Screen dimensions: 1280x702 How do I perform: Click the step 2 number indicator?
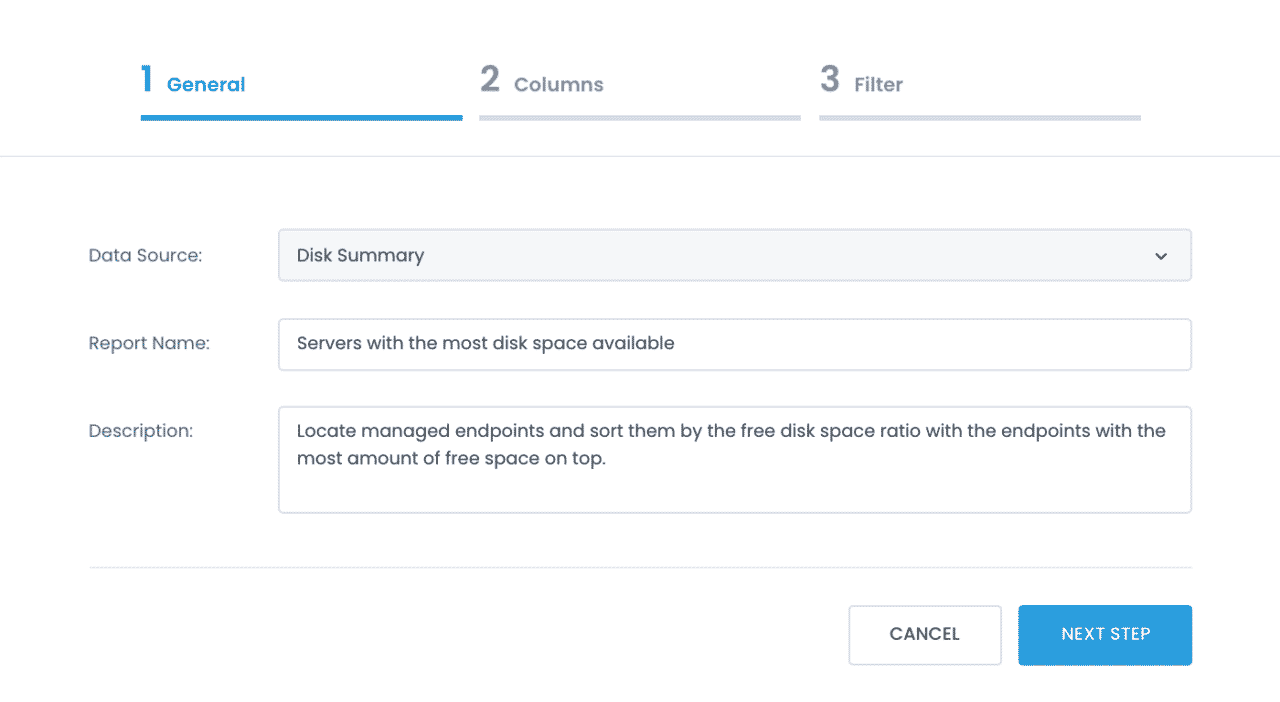click(489, 78)
